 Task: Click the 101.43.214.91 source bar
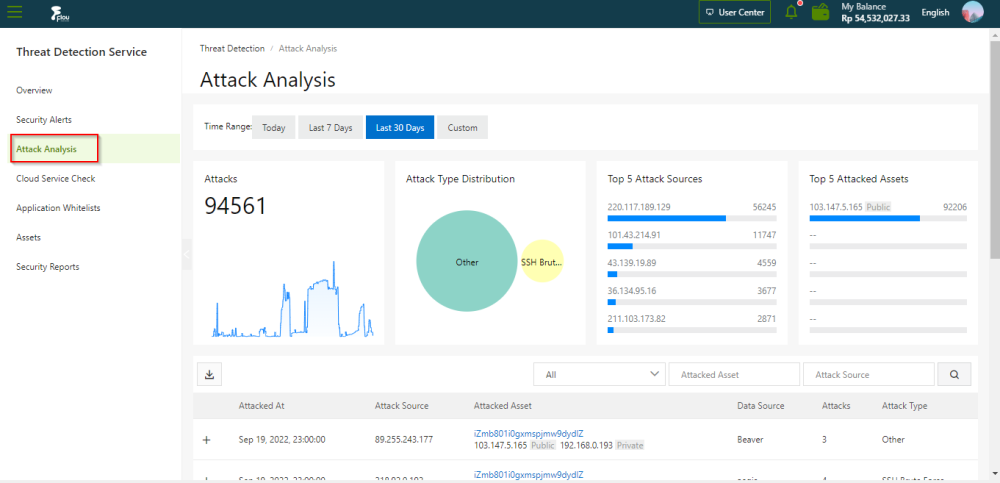click(x=692, y=246)
